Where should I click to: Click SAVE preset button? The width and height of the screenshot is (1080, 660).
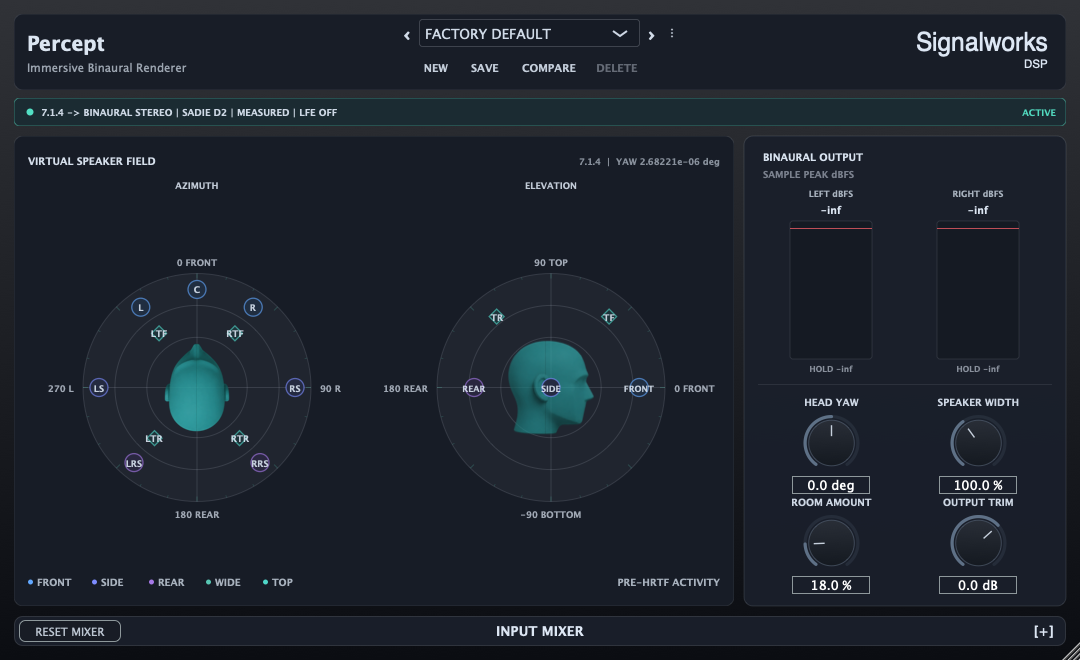tap(484, 68)
